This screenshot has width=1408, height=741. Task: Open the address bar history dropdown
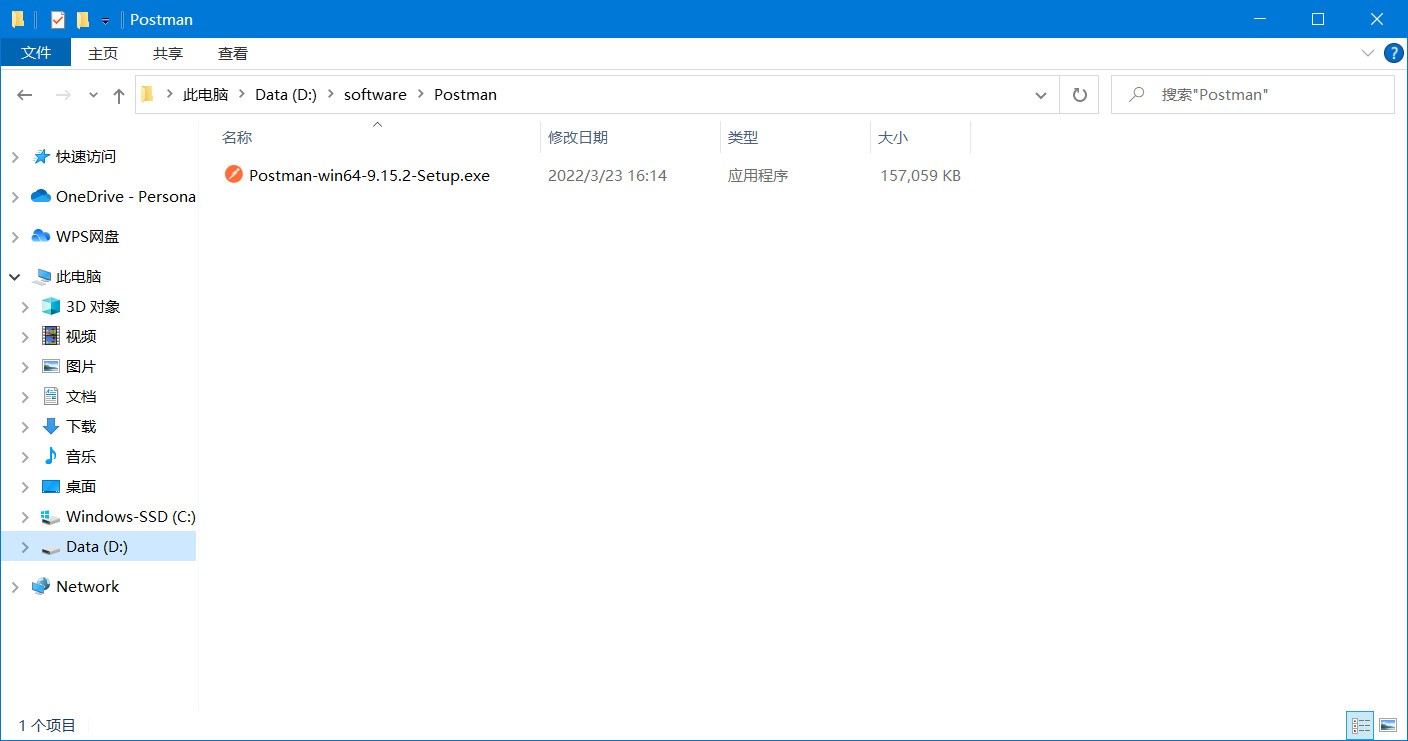(x=1041, y=95)
